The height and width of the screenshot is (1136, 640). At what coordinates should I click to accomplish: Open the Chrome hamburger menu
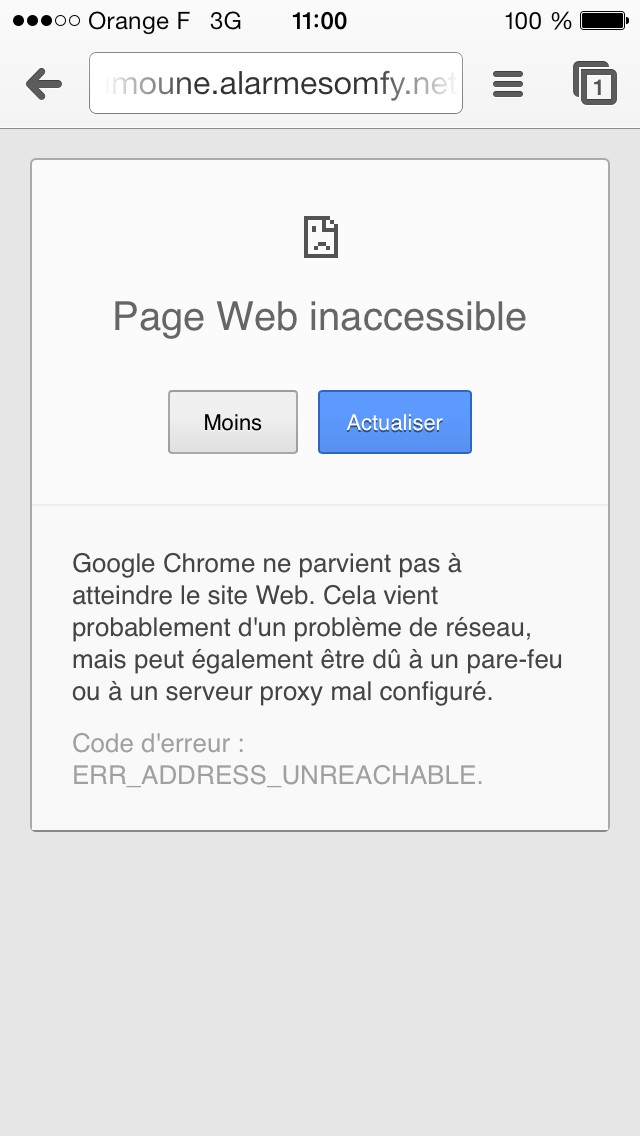(508, 85)
